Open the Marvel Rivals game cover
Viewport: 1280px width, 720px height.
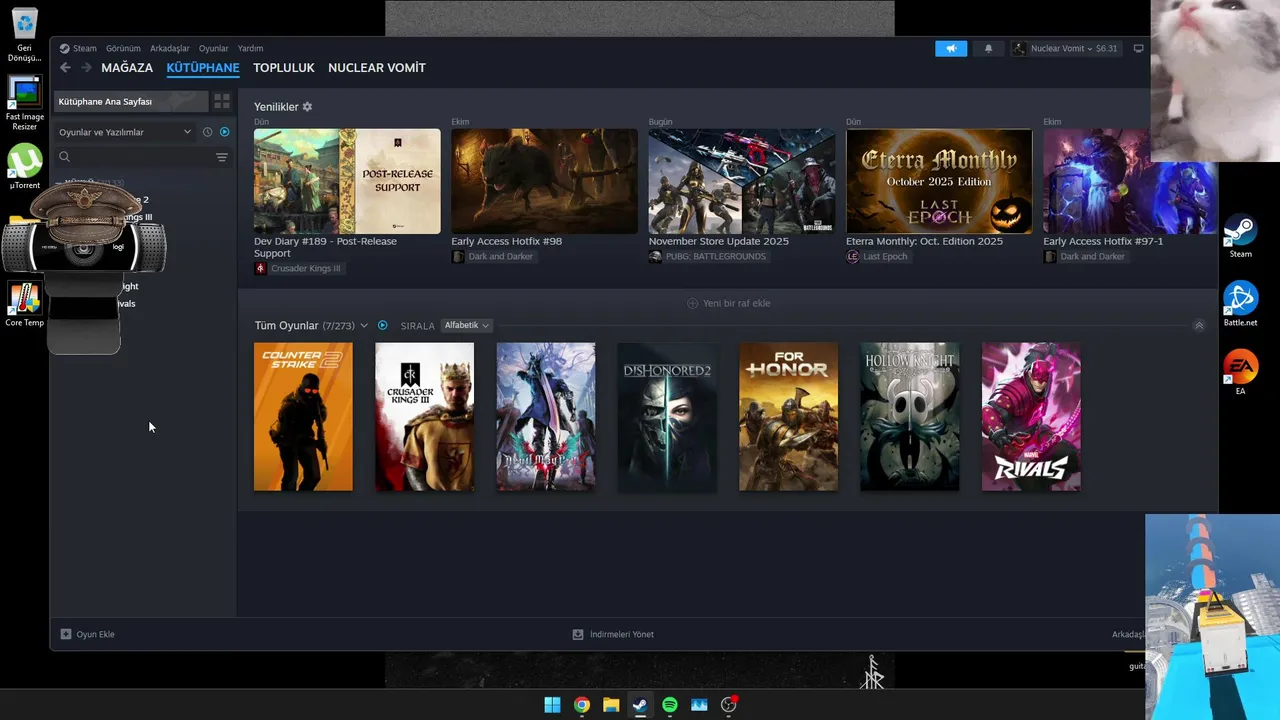(1031, 417)
